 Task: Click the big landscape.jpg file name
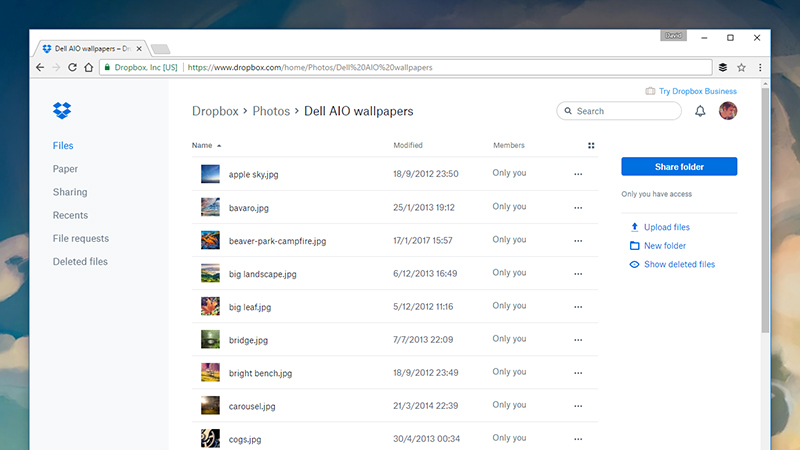pos(262,274)
